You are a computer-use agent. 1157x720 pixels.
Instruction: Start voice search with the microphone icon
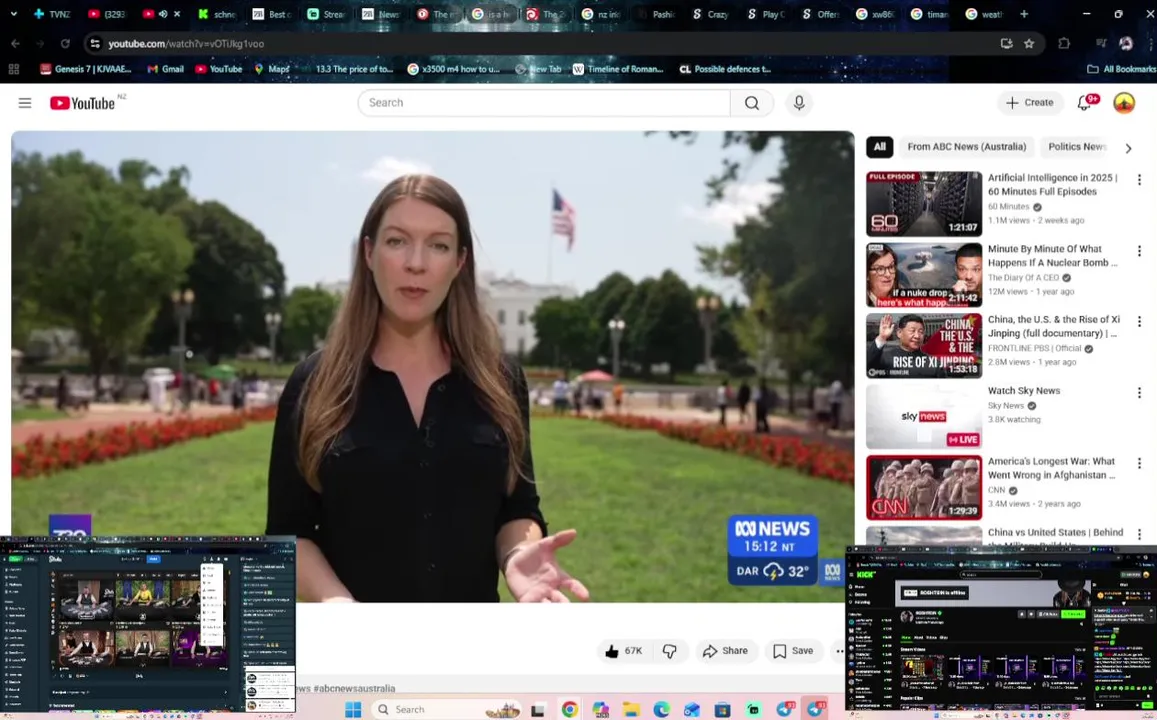(x=798, y=103)
